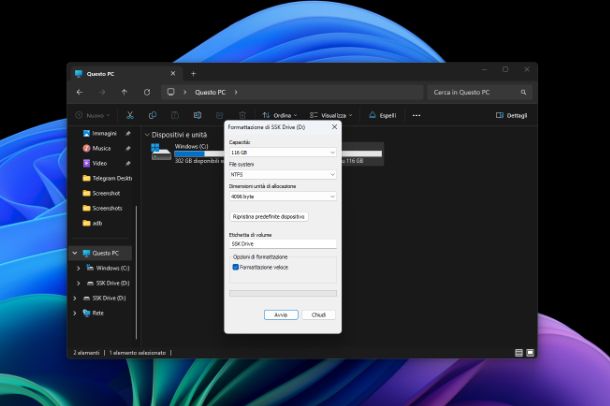Open the File system NTFS dropdown
The width and height of the screenshot is (610, 406).
point(282,174)
